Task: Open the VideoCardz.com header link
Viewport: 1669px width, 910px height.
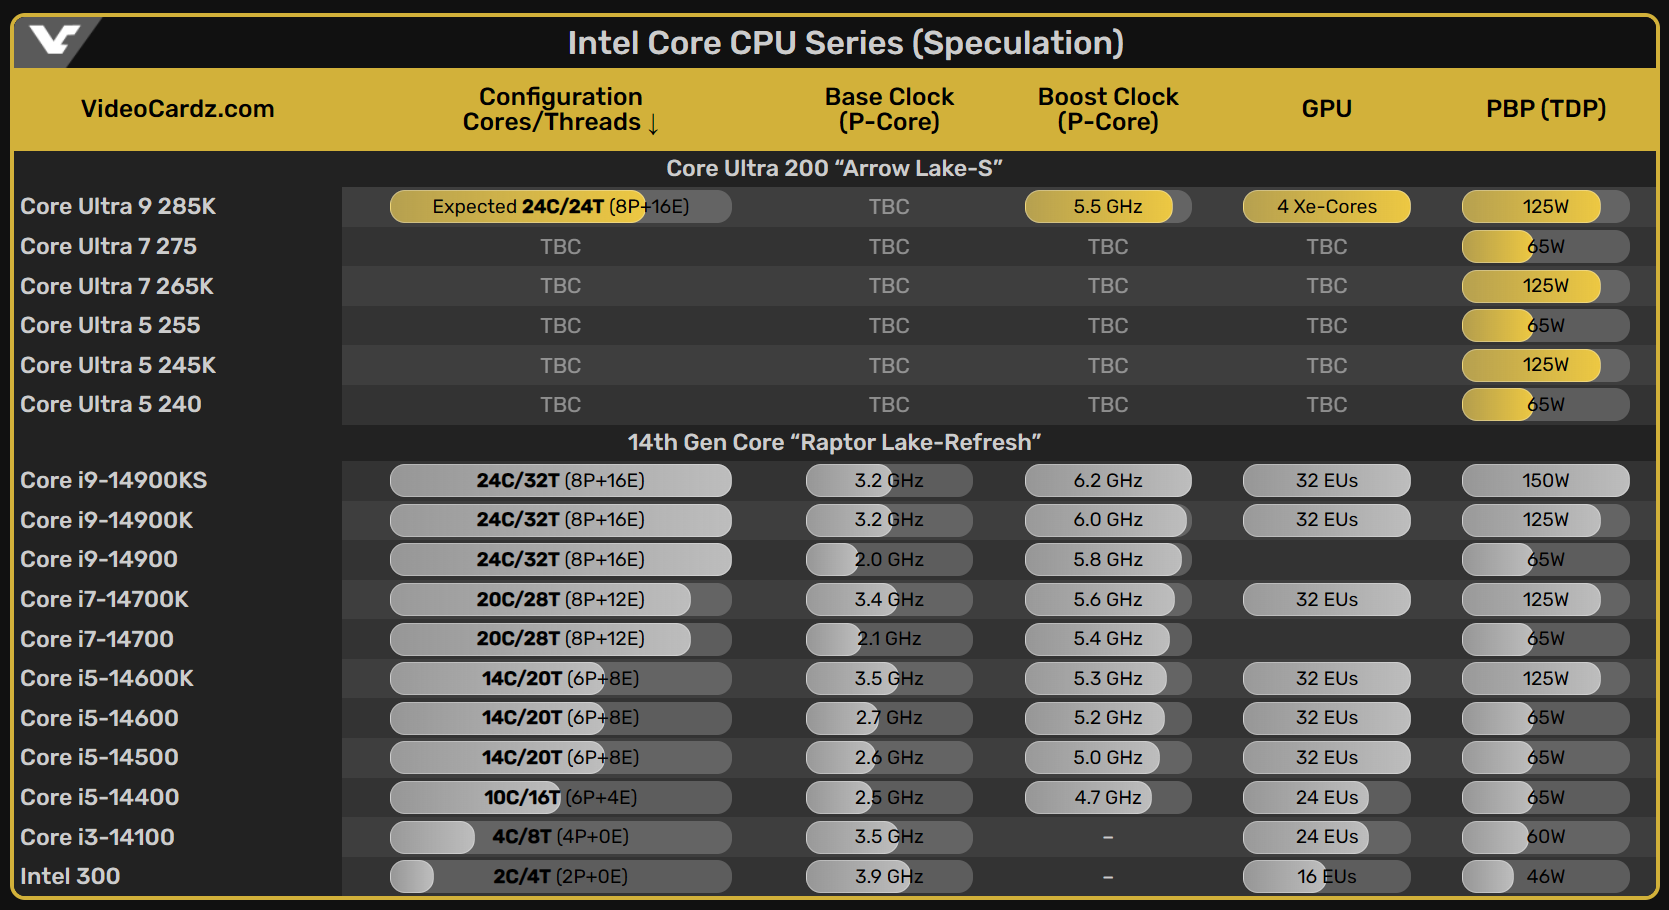Action: pos(178,109)
